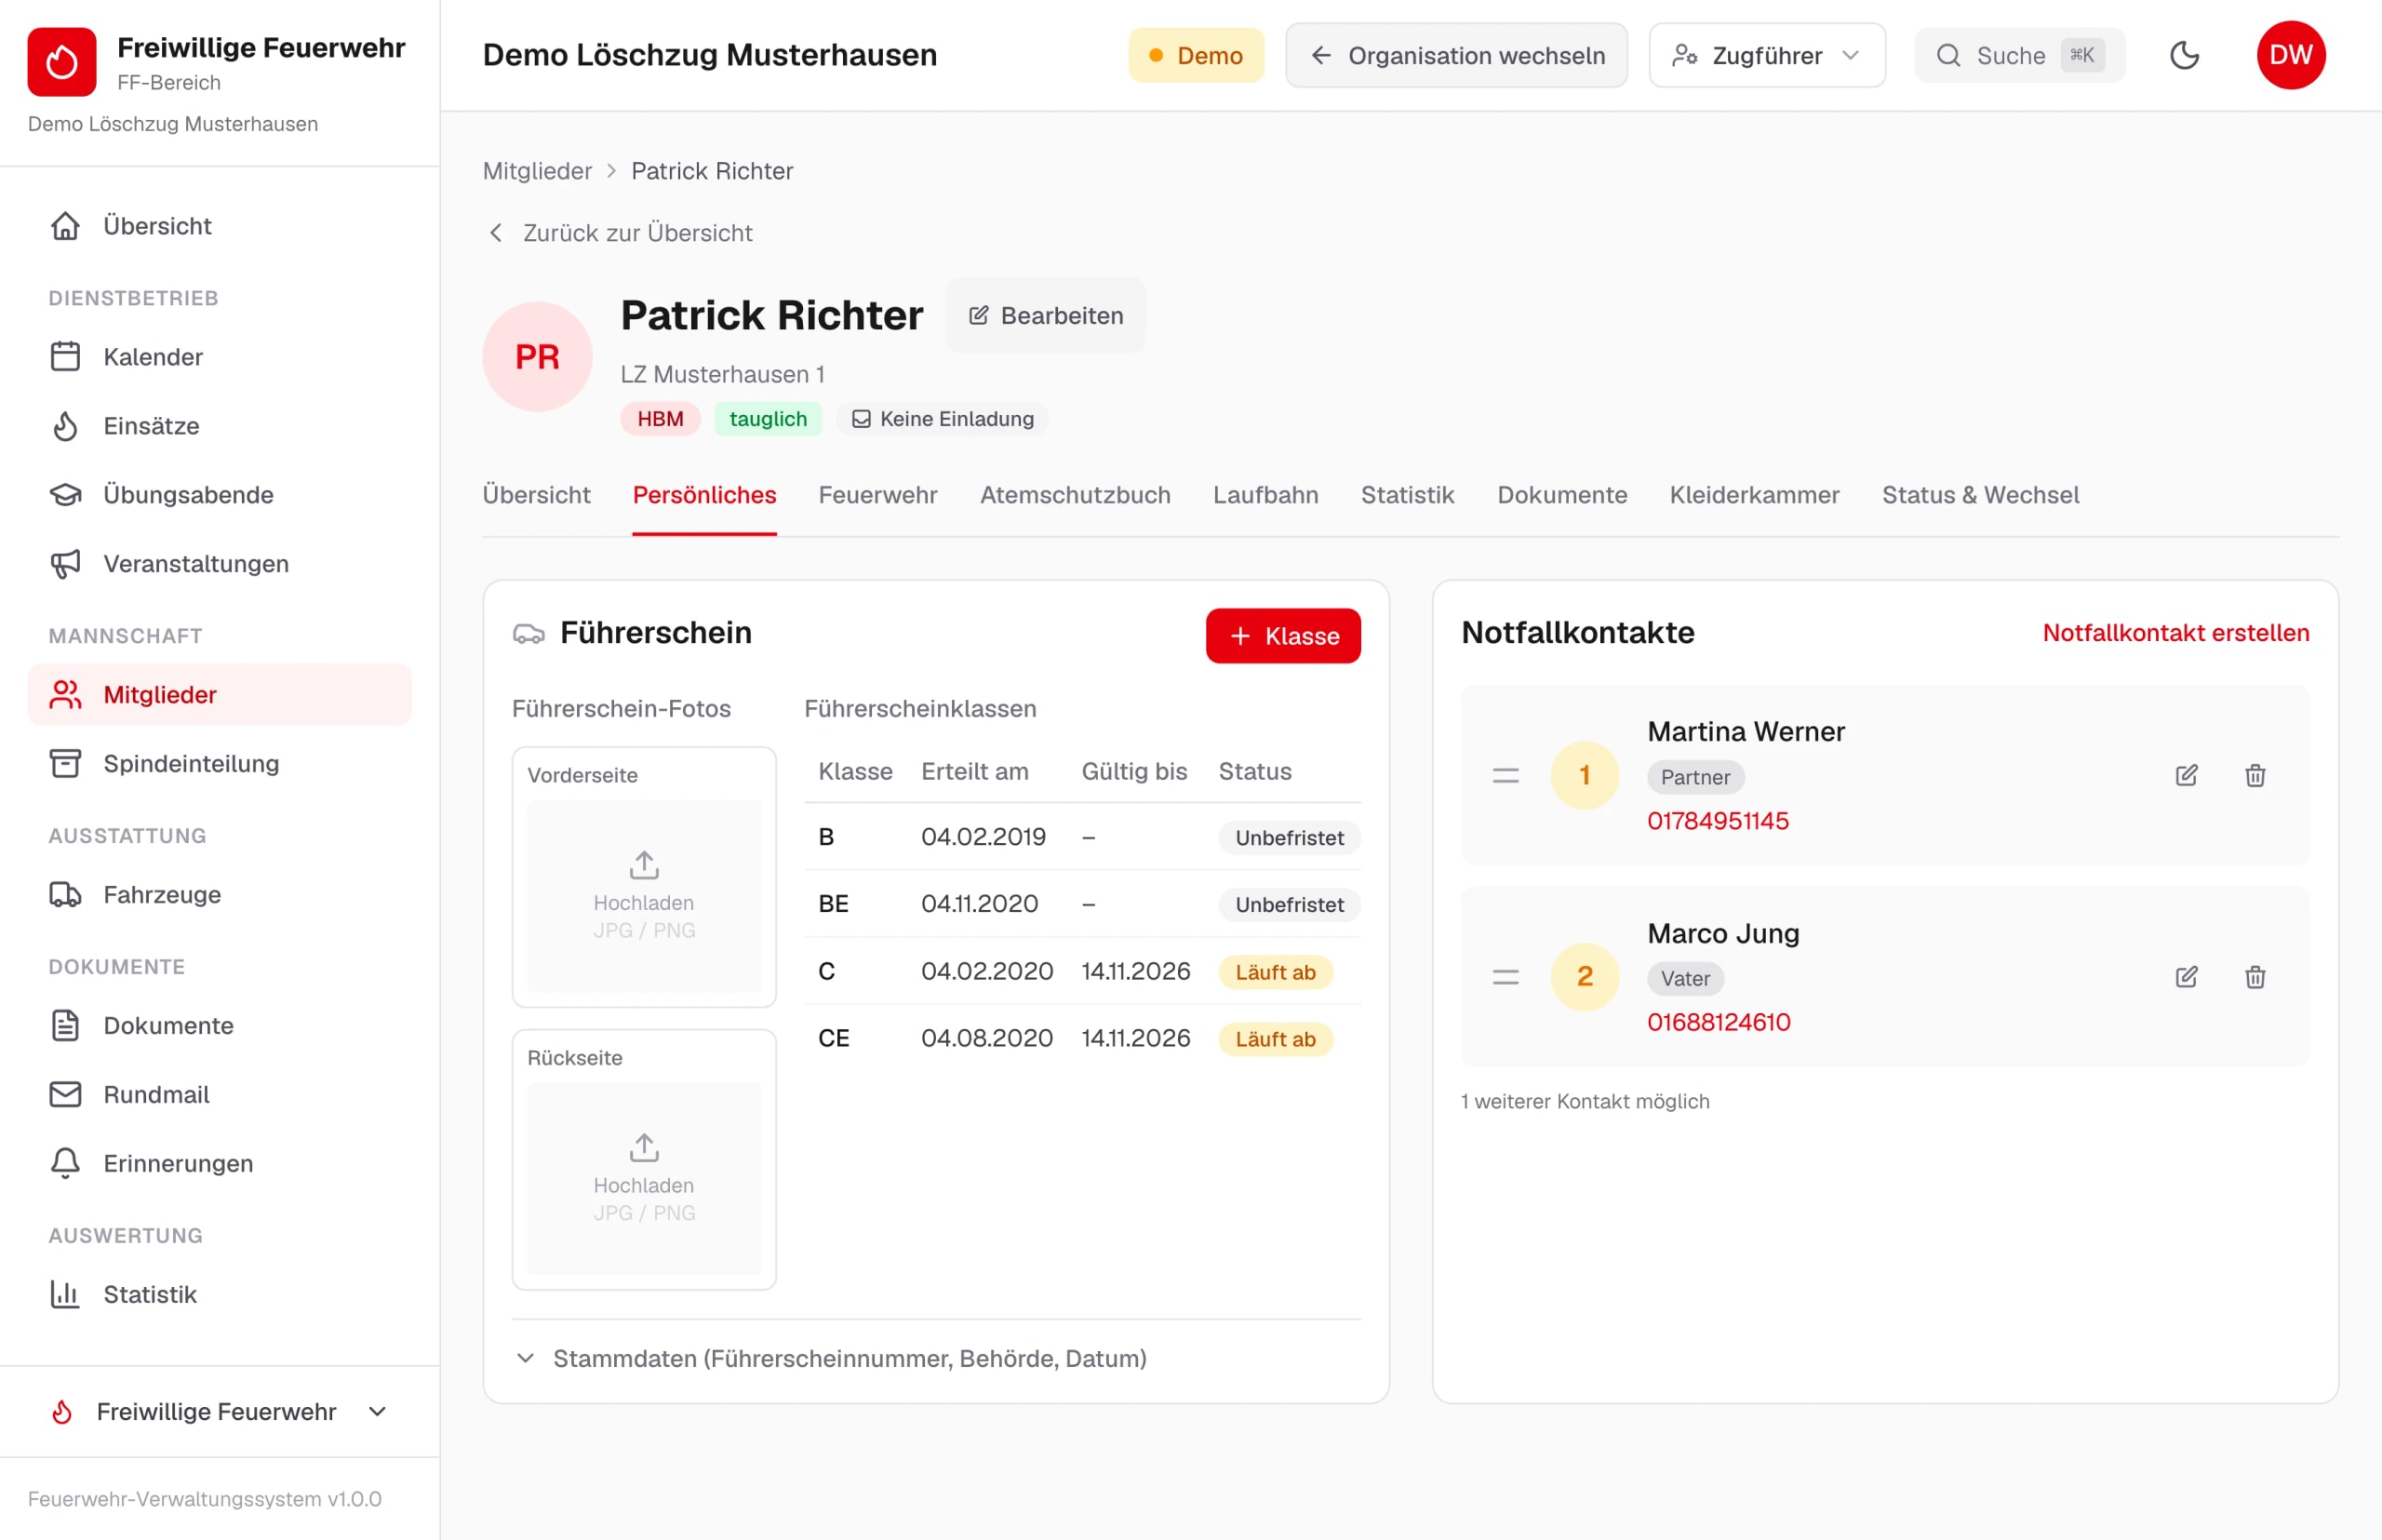Open Rundmail in the sidebar
This screenshot has width=2382, height=1540.
[220, 1095]
